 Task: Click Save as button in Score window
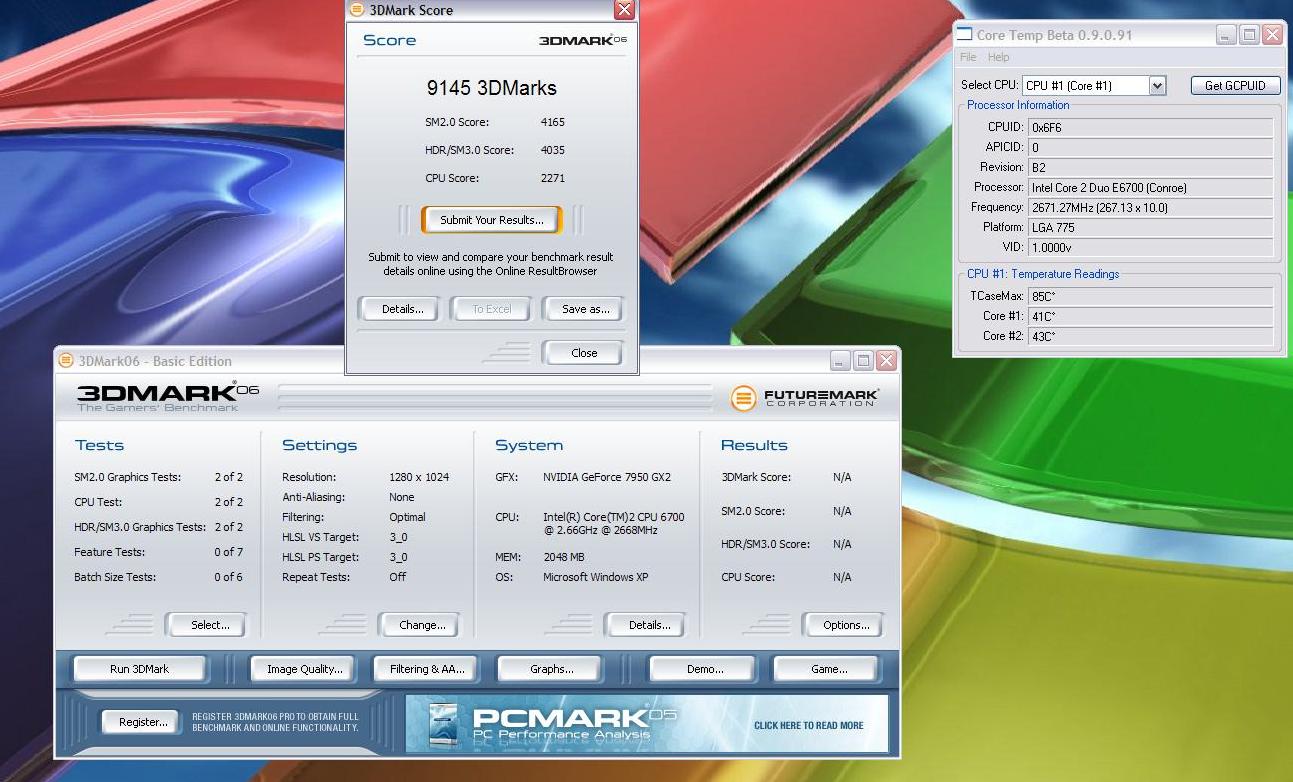(585, 309)
